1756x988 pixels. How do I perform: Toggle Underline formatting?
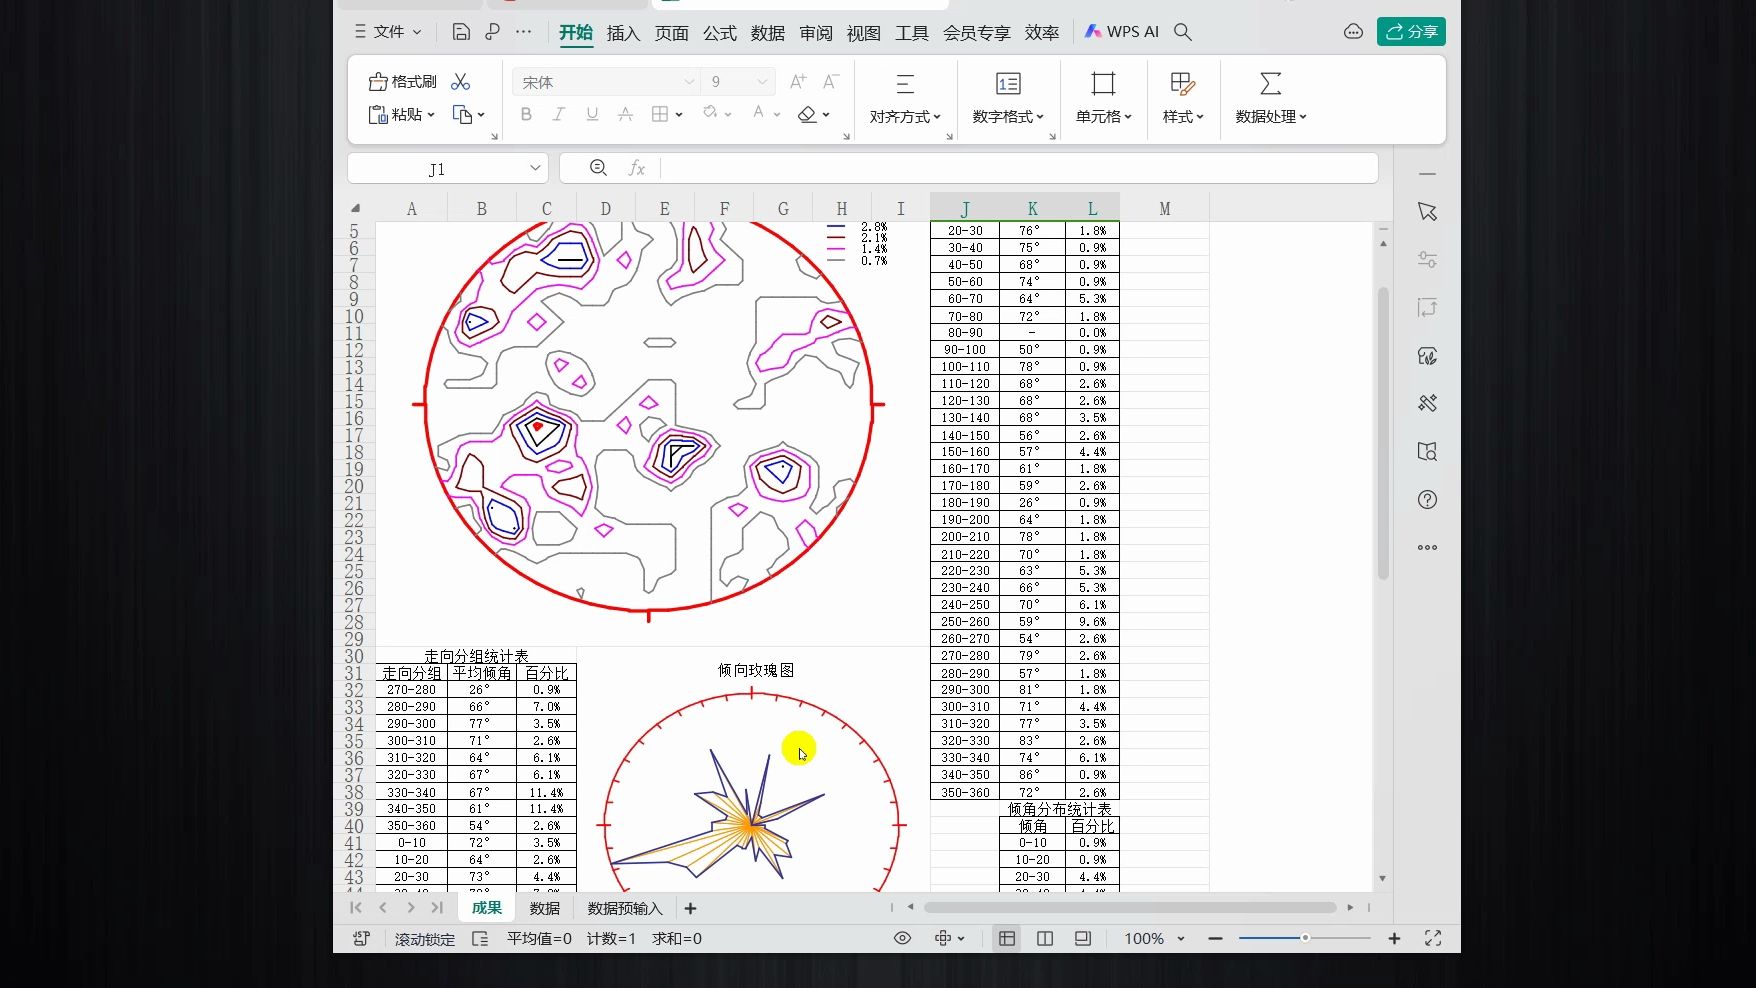pyautogui.click(x=592, y=115)
